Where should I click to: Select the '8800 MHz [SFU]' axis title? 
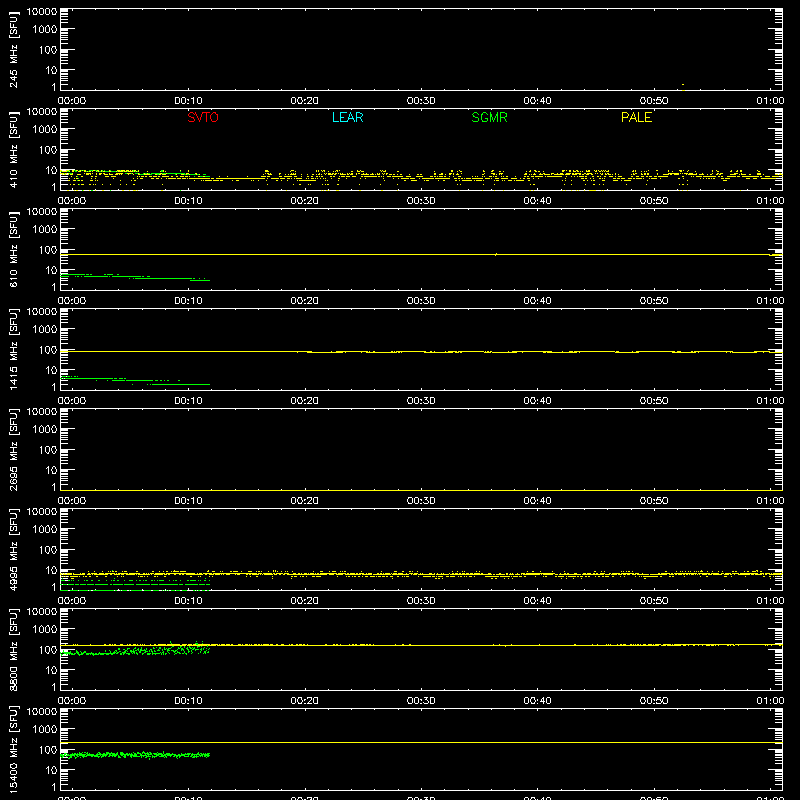(13, 649)
